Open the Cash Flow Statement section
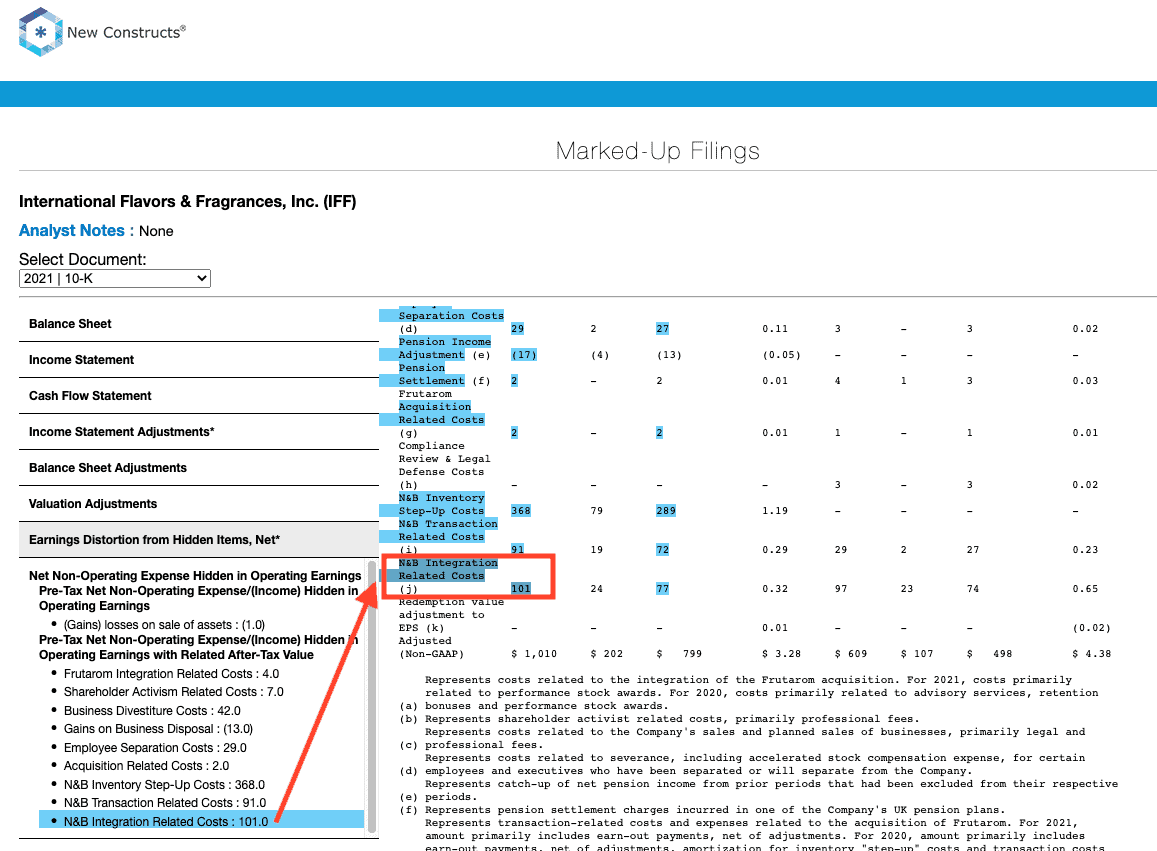 pyautogui.click(x=198, y=396)
